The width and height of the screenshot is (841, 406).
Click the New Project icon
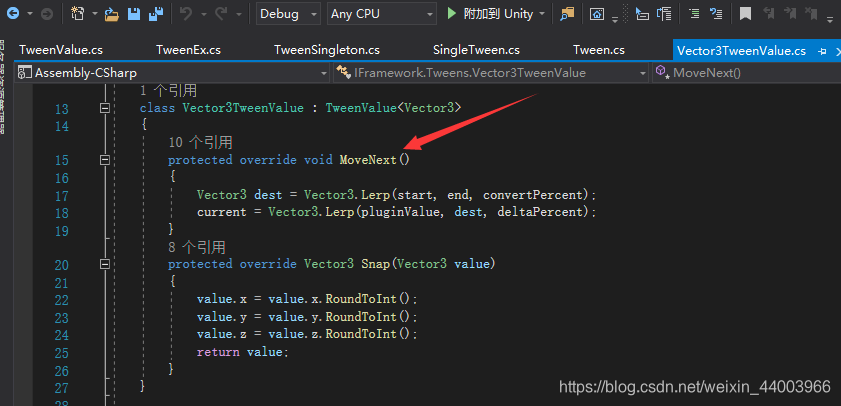point(78,13)
